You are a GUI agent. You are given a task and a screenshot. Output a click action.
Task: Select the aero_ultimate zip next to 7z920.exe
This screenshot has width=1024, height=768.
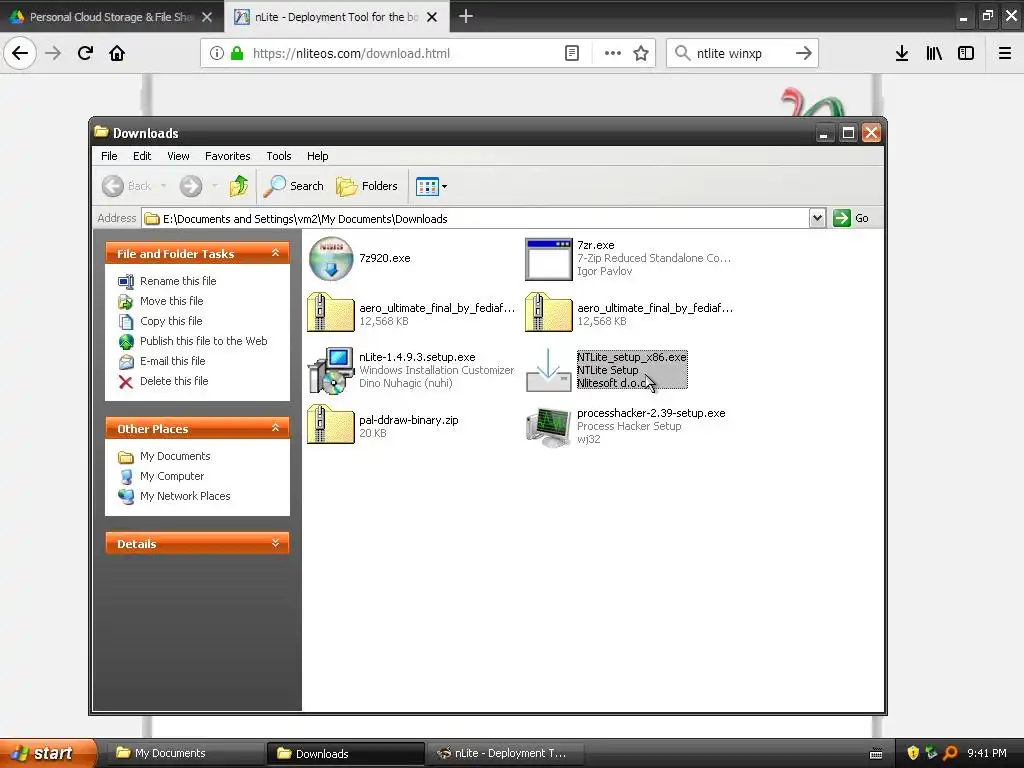(x=331, y=313)
